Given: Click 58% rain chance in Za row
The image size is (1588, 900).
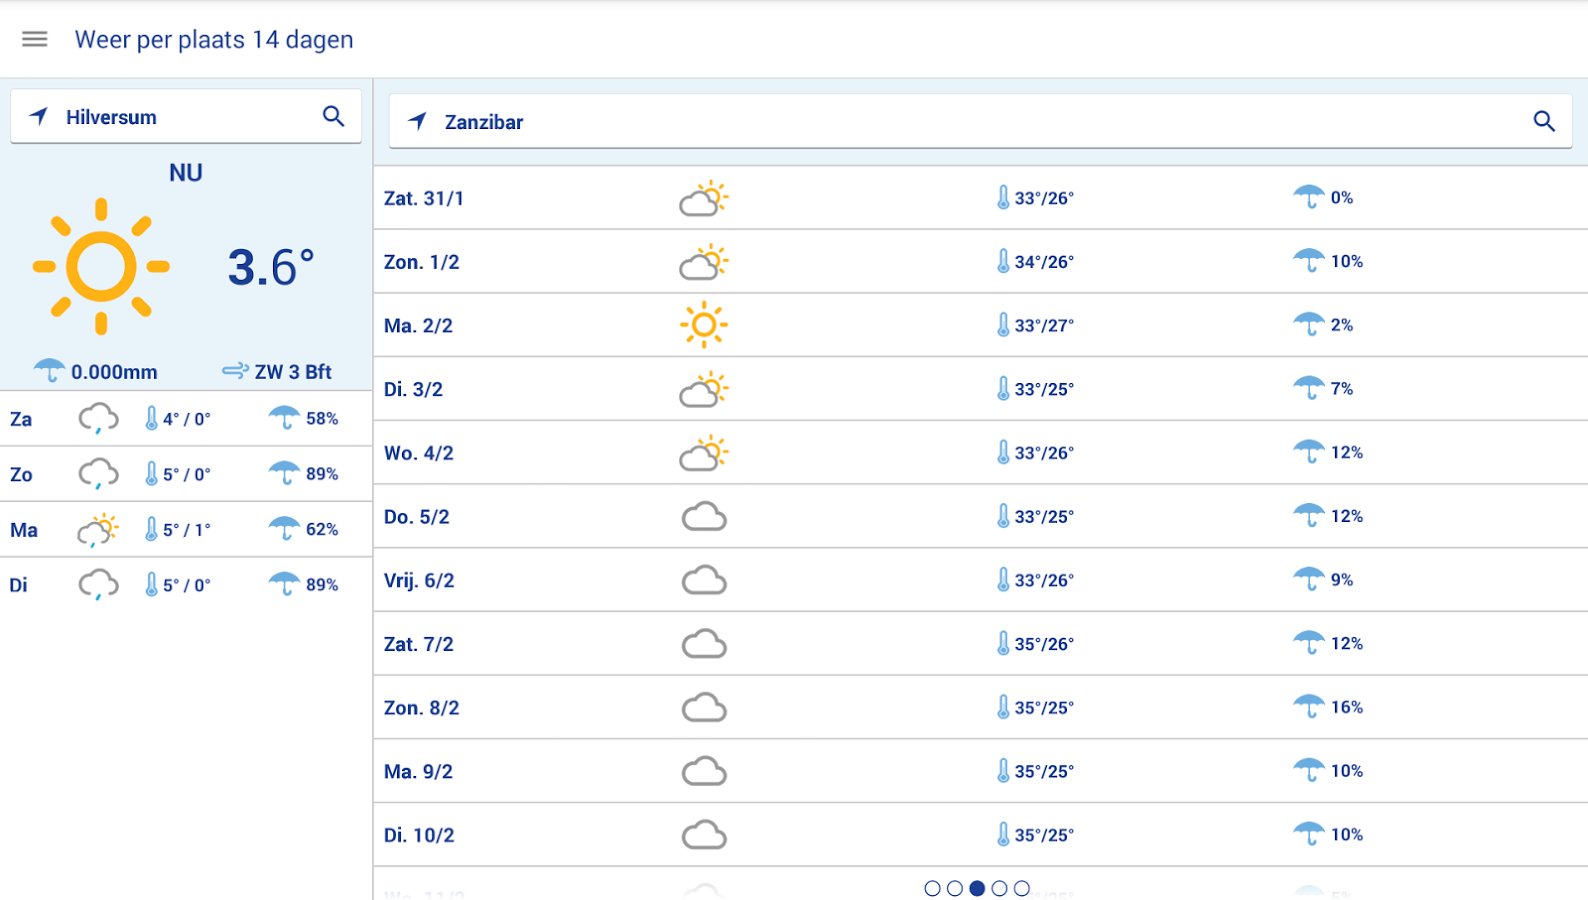Looking at the screenshot, I should (322, 418).
